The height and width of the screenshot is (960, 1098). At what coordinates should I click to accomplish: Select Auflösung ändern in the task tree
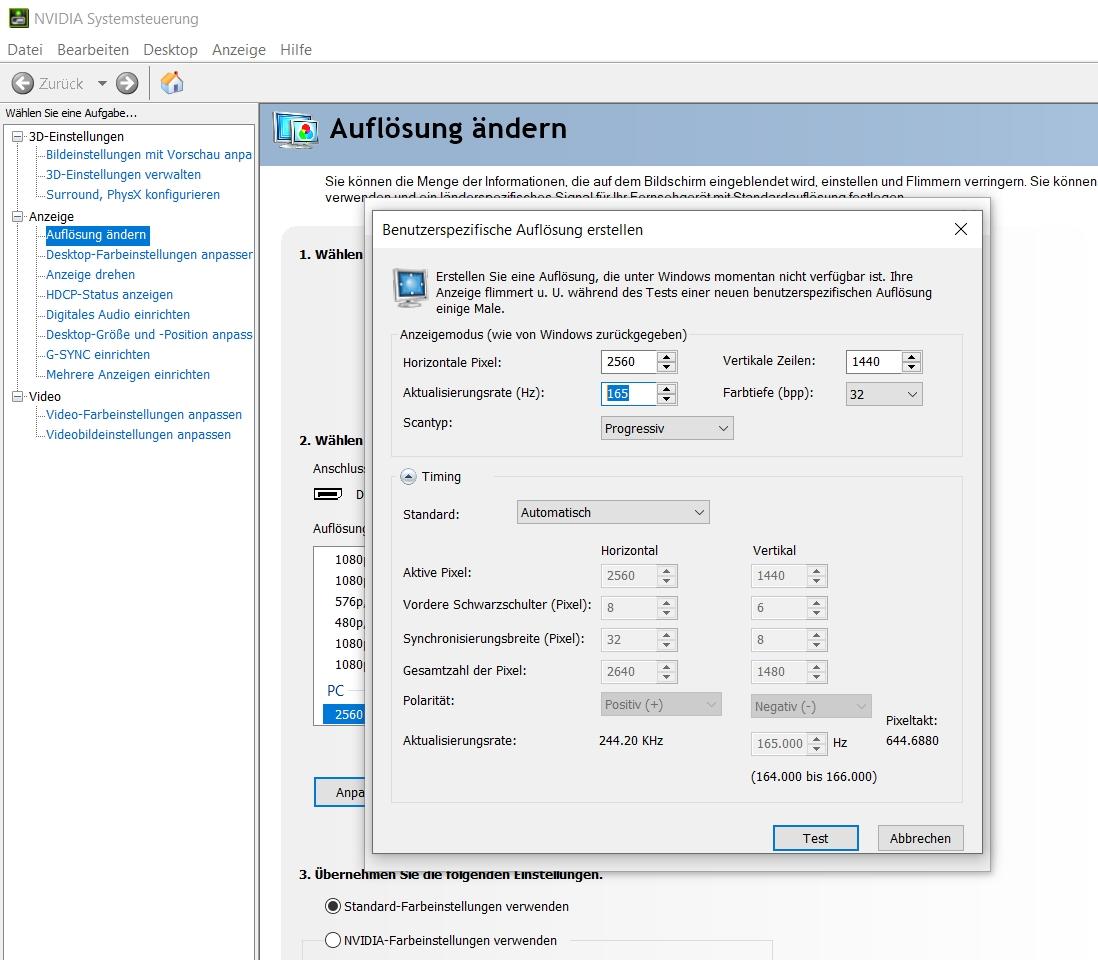pyautogui.click(x=97, y=235)
